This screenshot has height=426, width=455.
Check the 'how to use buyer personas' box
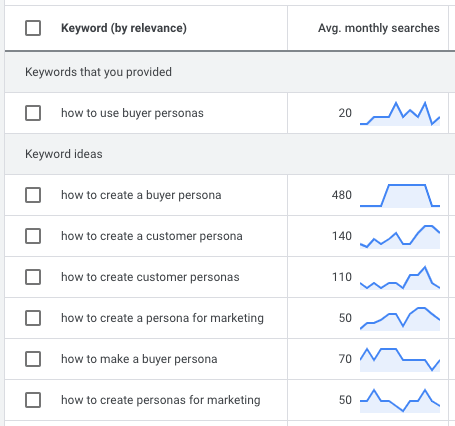coord(33,113)
